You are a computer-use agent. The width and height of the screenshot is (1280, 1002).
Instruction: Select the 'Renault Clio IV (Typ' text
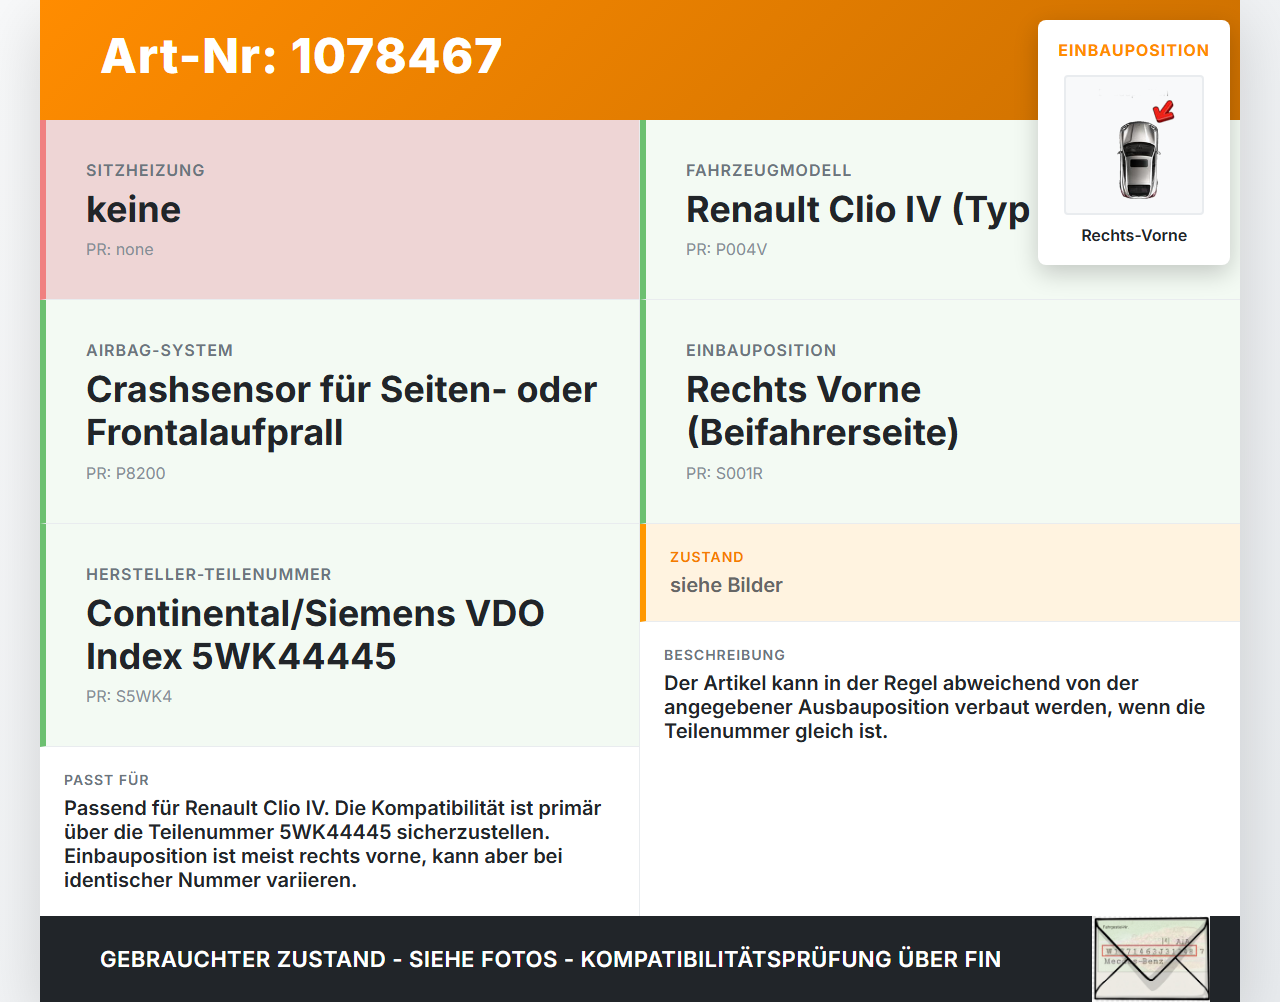click(x=858, y=209)
